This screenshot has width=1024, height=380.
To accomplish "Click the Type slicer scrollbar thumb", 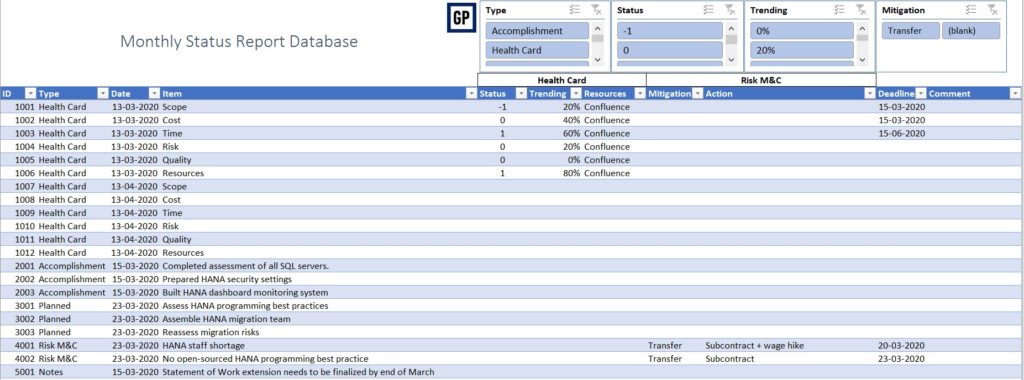I will click(598, 39).
